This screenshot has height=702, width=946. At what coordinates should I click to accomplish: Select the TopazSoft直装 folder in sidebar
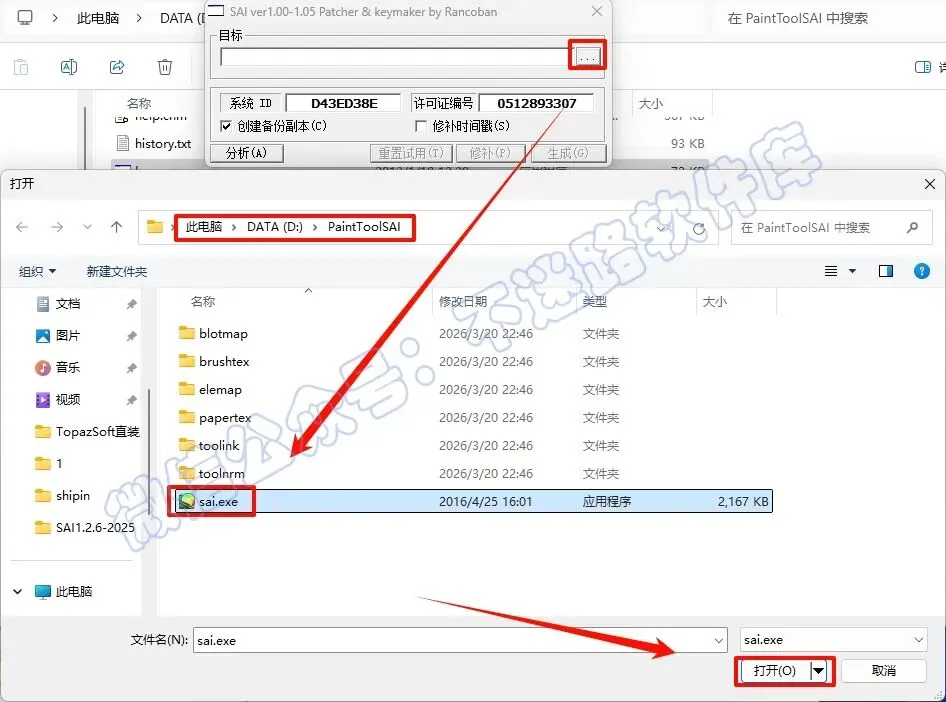pos(87,431)
